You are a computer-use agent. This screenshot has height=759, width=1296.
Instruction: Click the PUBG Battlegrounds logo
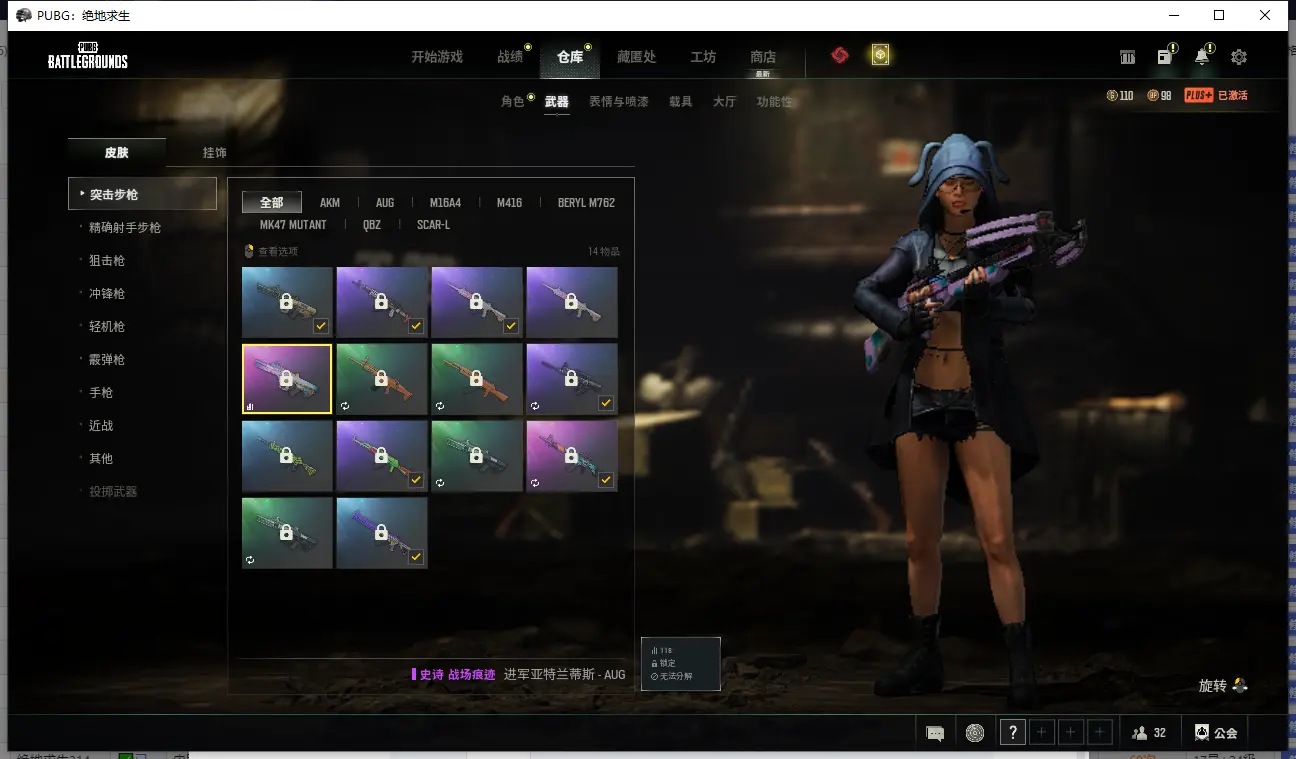point(88,56)
